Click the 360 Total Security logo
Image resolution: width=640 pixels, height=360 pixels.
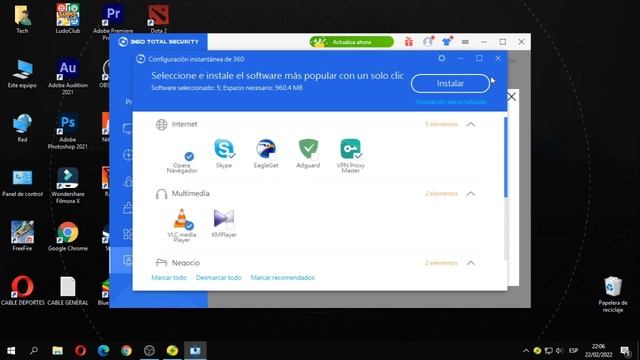[x=158, y=42]
